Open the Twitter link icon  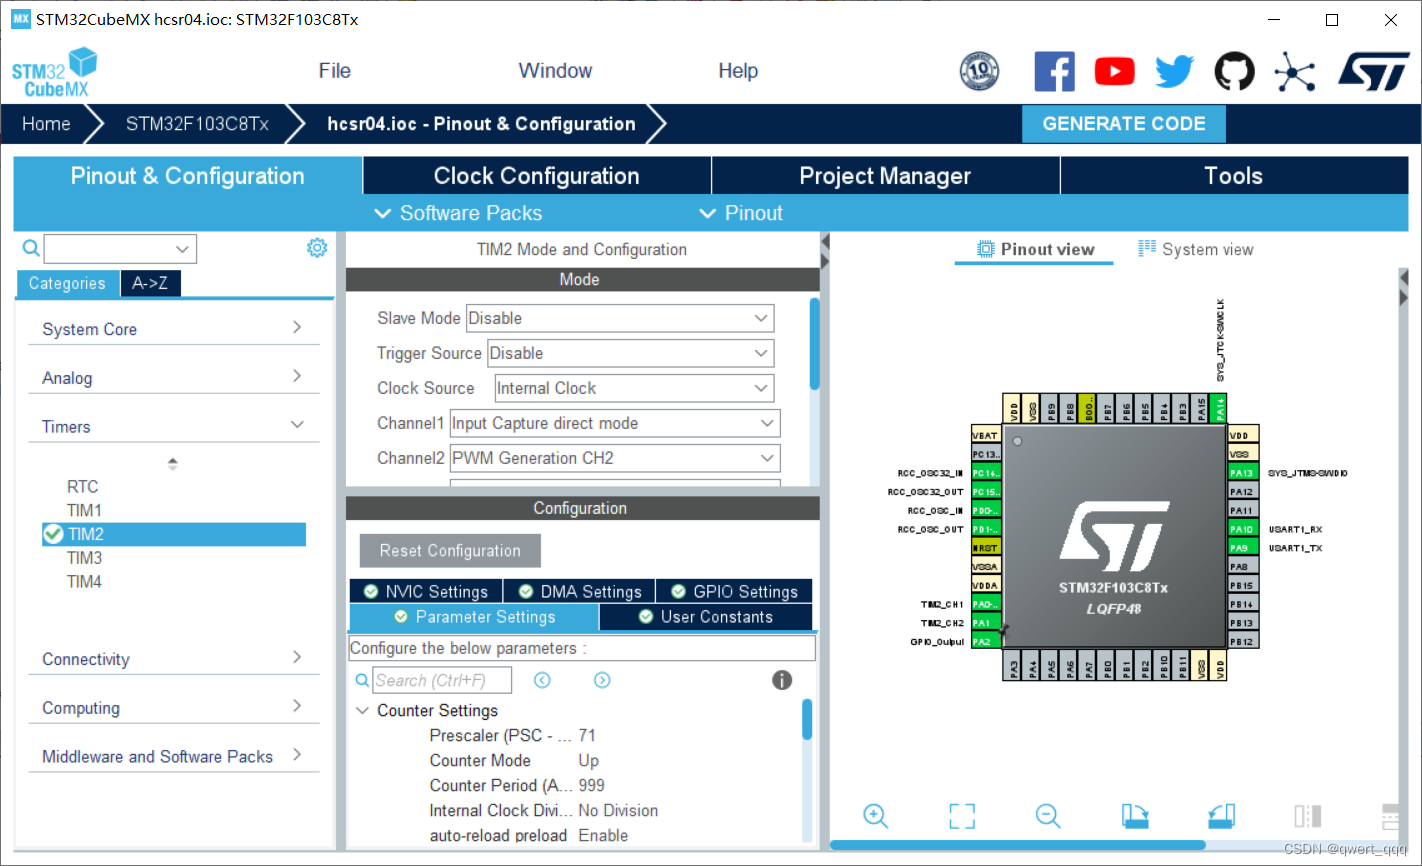tap(1174, 71)
